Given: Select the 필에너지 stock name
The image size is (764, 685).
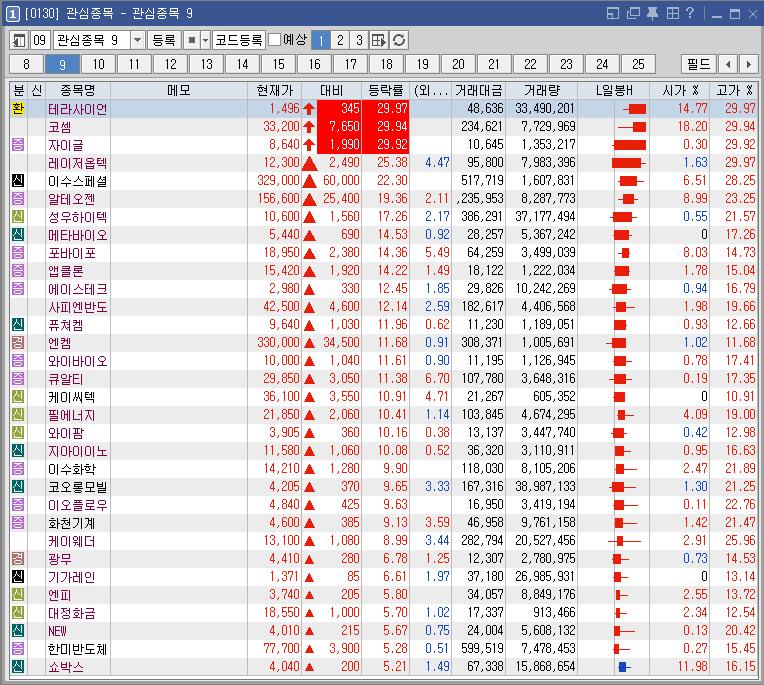Looking at the screenshot, I should pyautogui.click(x=71, y=415).
